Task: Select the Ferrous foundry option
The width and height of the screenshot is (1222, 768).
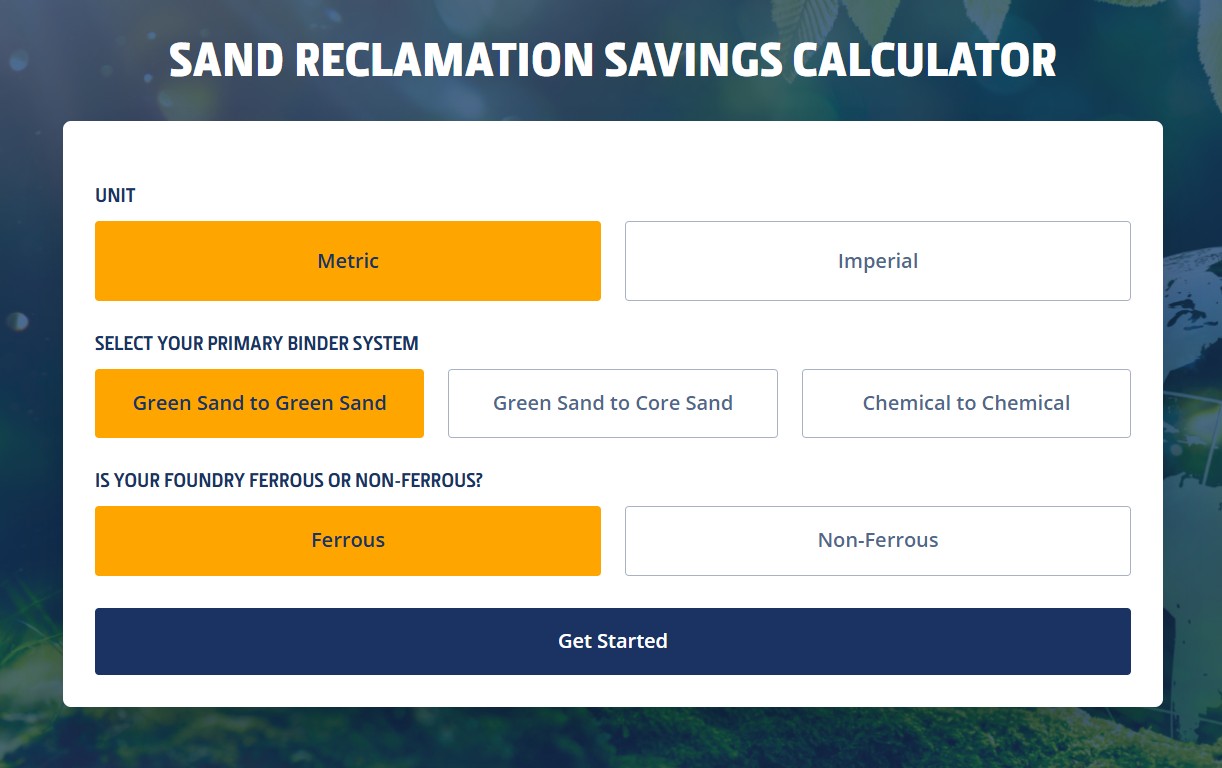Action: click(348, 540)
